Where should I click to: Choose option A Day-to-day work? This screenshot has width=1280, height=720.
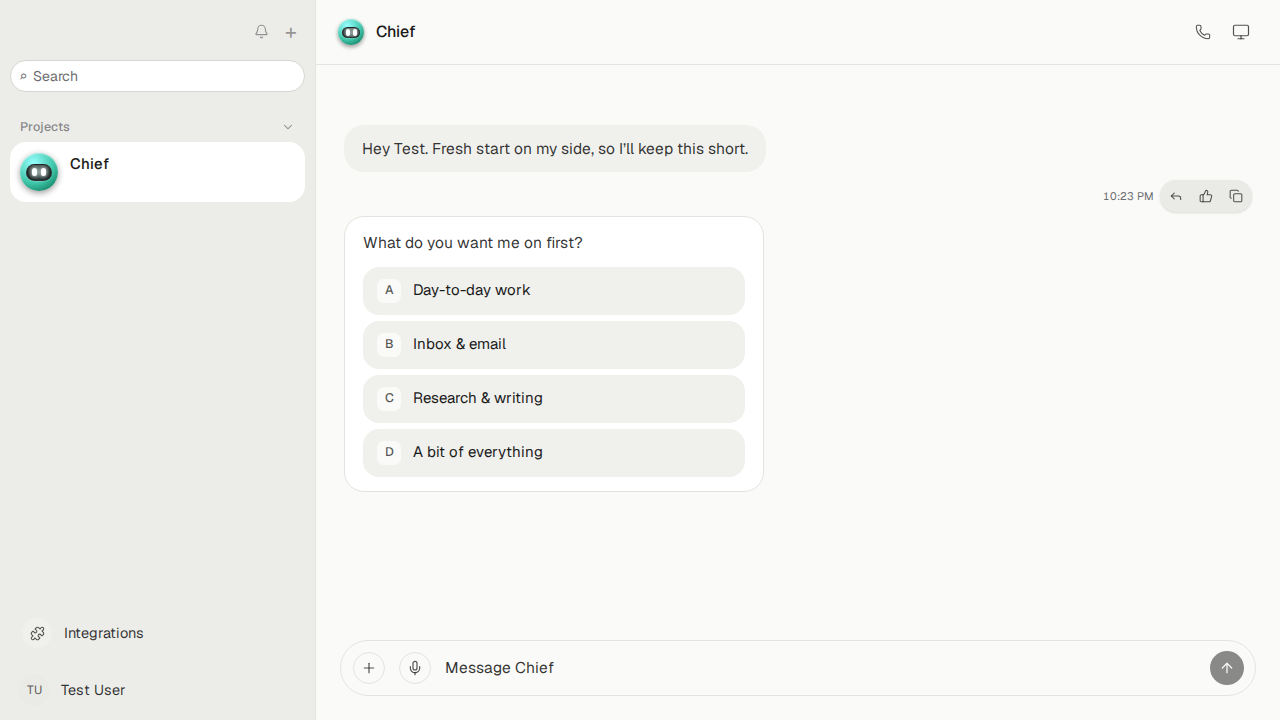[x=554, y=291]
